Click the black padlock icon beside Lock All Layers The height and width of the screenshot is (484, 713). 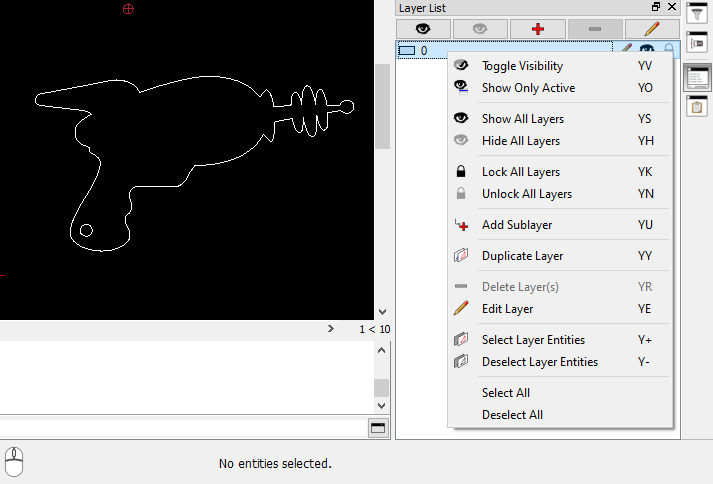[461, 171]
